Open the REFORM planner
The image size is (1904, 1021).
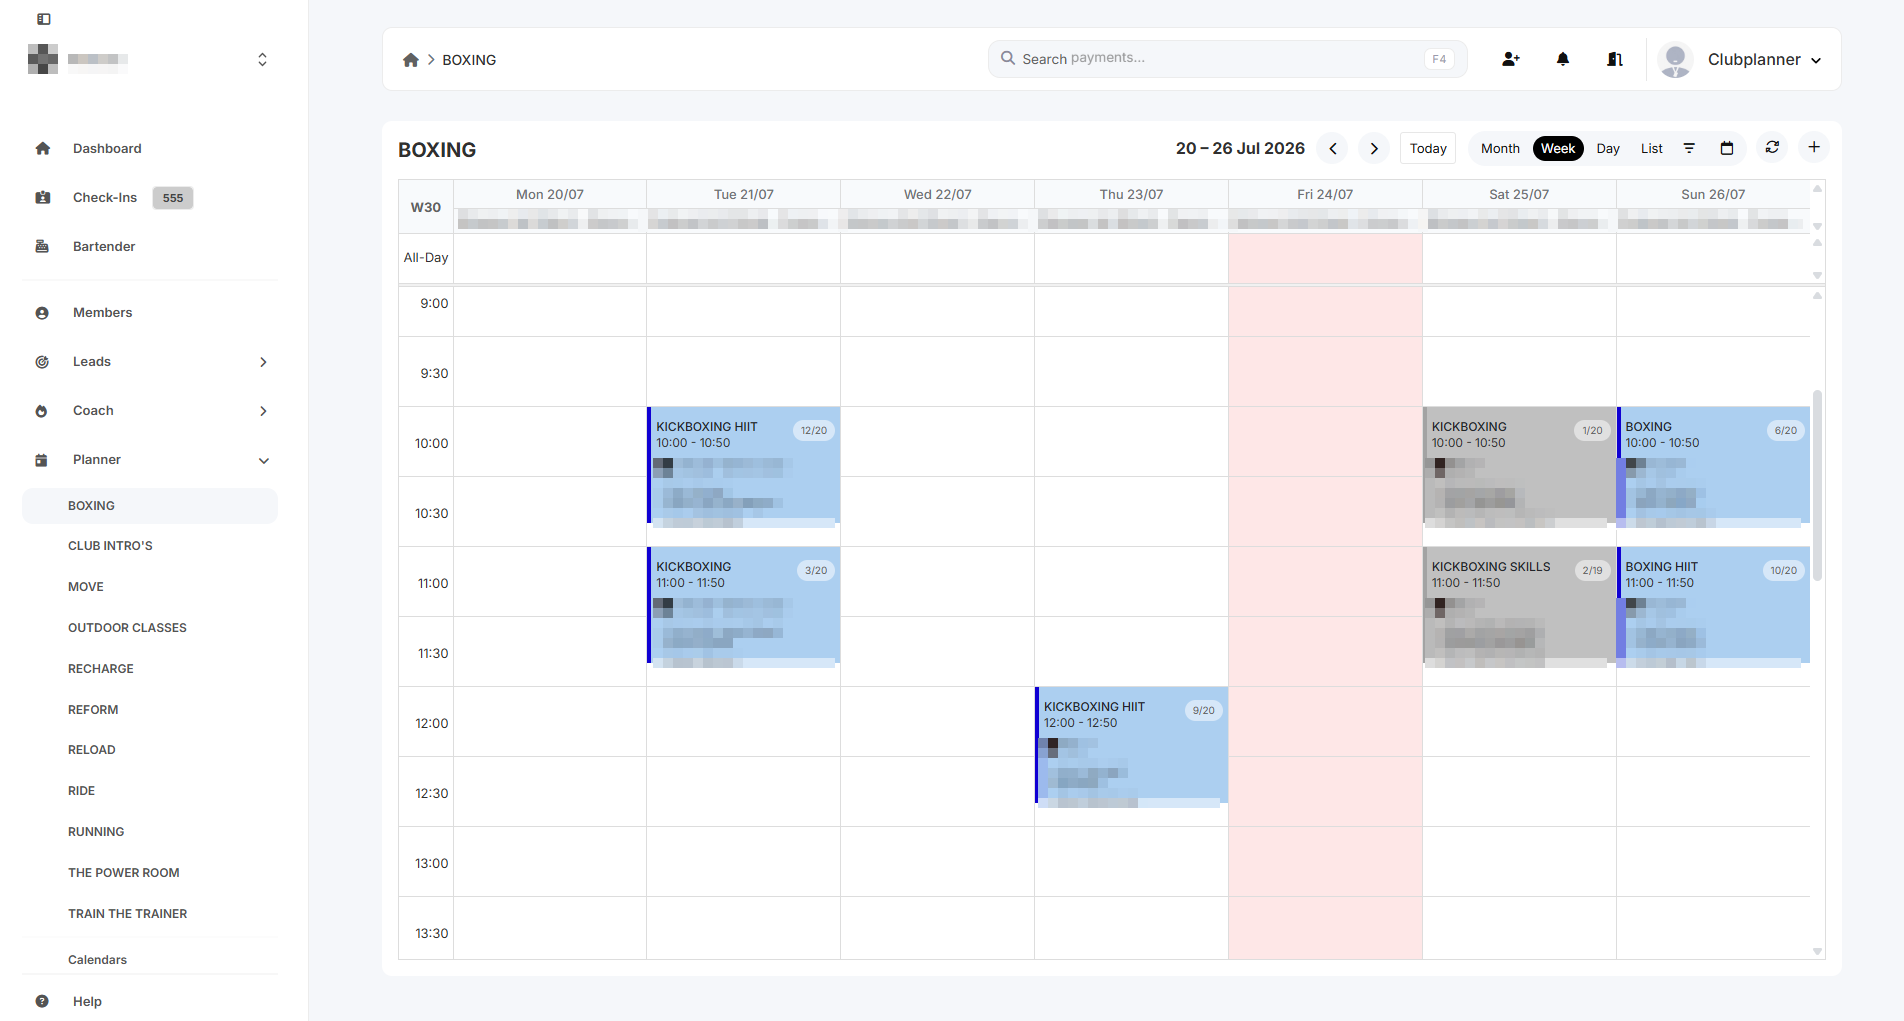(93, 710)
